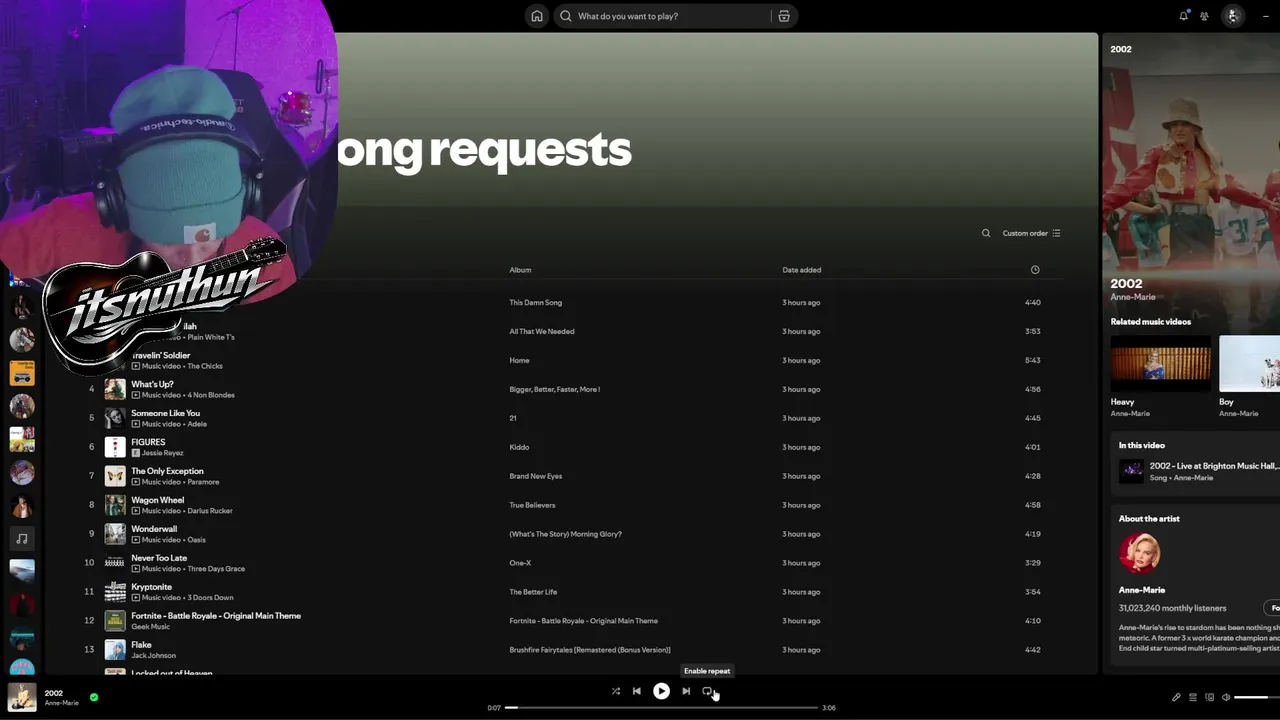Click the 4:10 duration of Fortnite track
The width and height of the screenshot is (1280, 720).
click(1033, 622)
